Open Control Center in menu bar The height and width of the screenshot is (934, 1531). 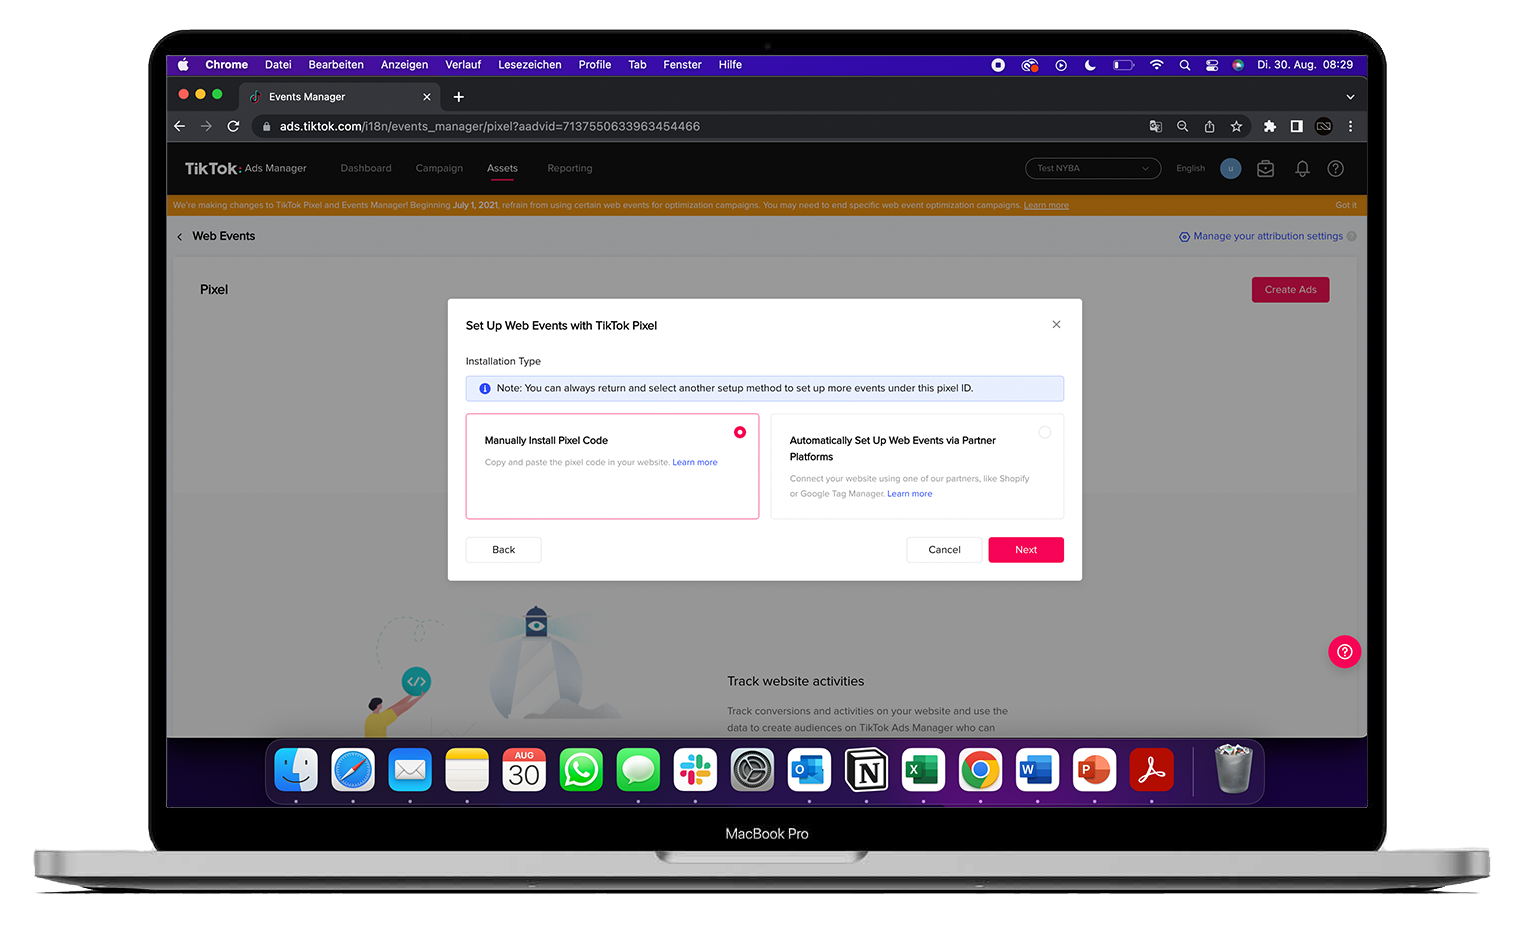[x=1212, y=65]
